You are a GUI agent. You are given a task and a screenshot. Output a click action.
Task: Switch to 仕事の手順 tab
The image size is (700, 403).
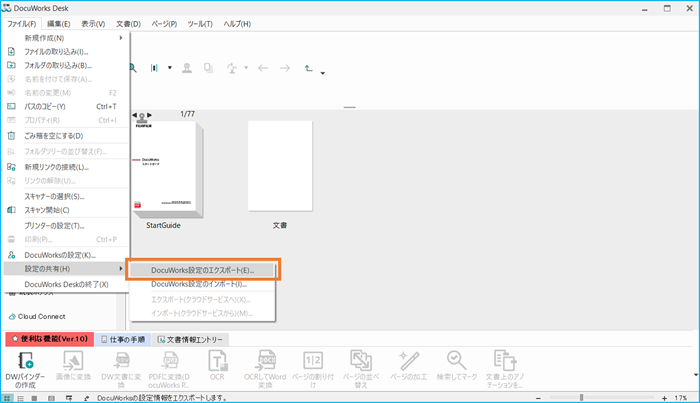(123, 340)
